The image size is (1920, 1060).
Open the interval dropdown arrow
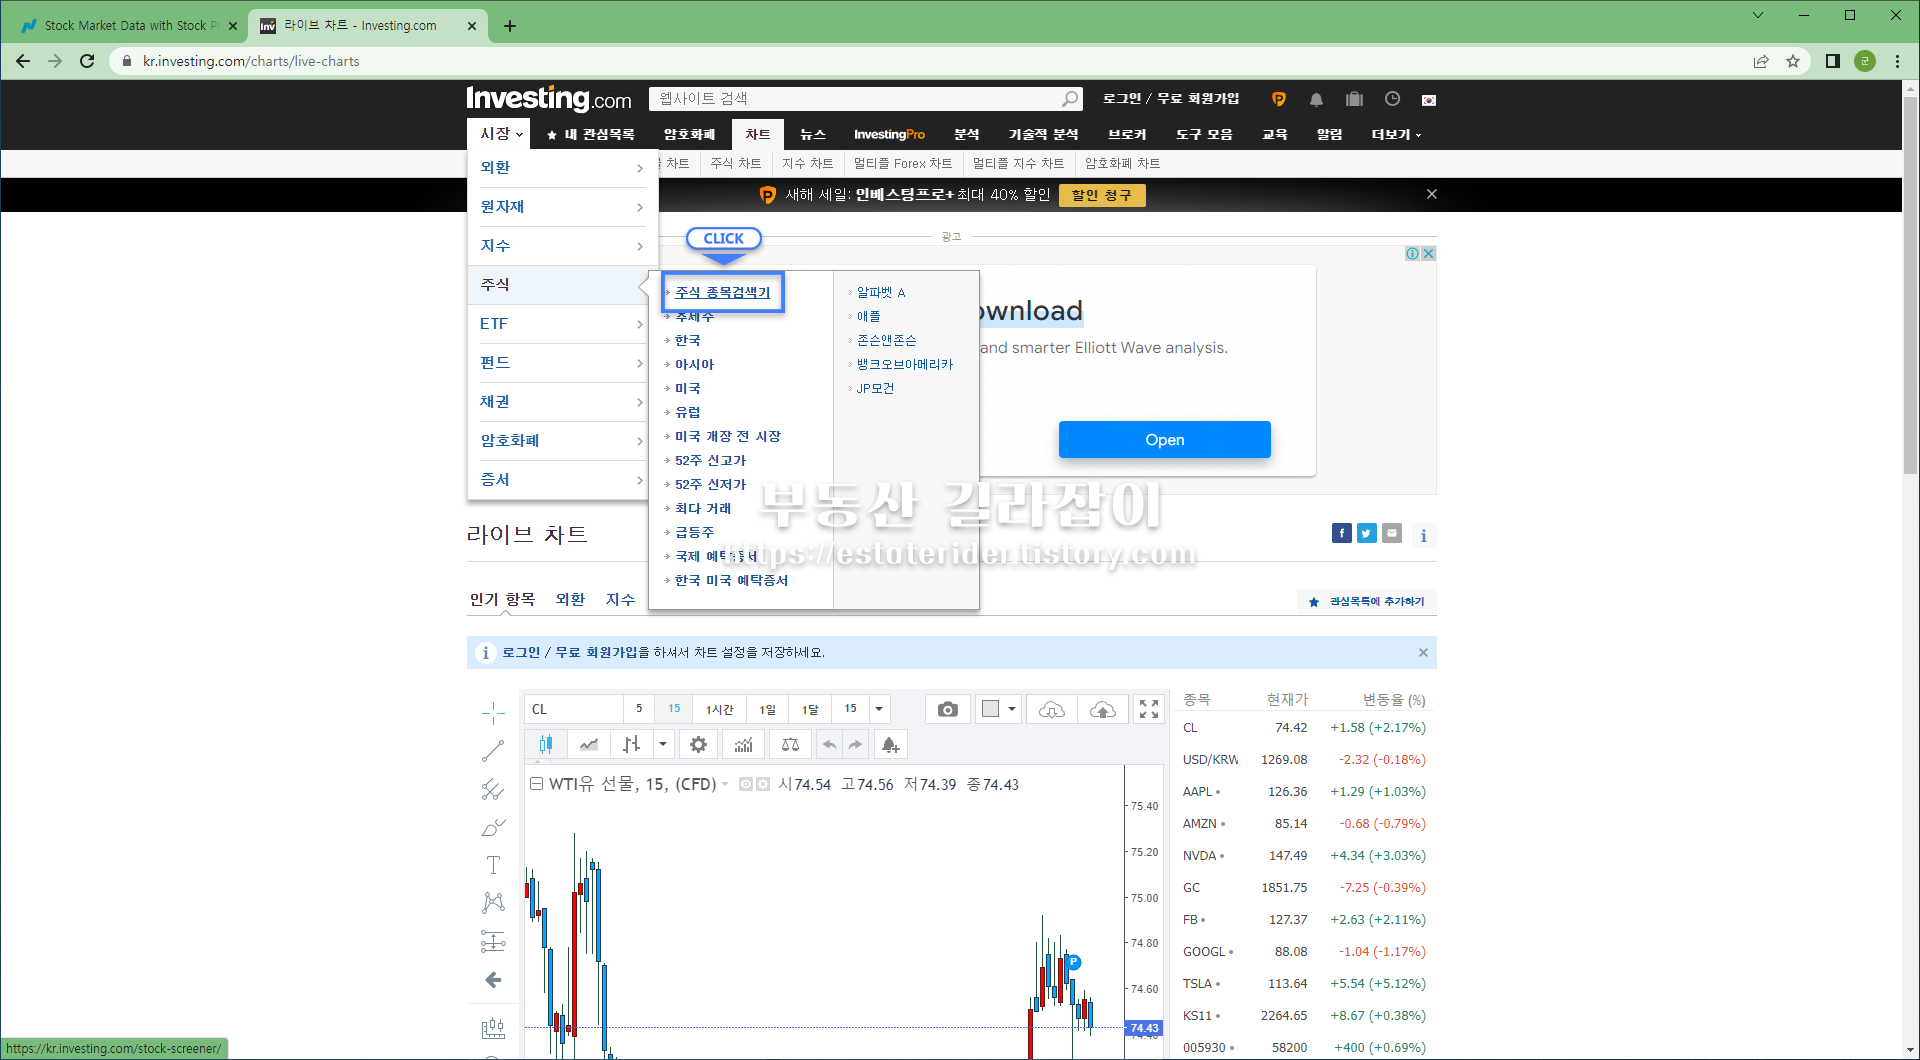click(879, 709)
